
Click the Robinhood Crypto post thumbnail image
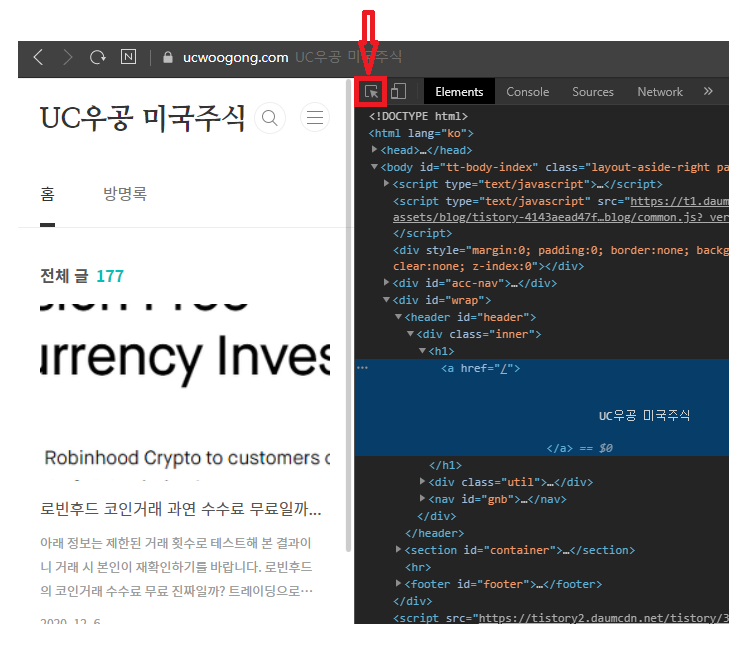click(185, 390)
